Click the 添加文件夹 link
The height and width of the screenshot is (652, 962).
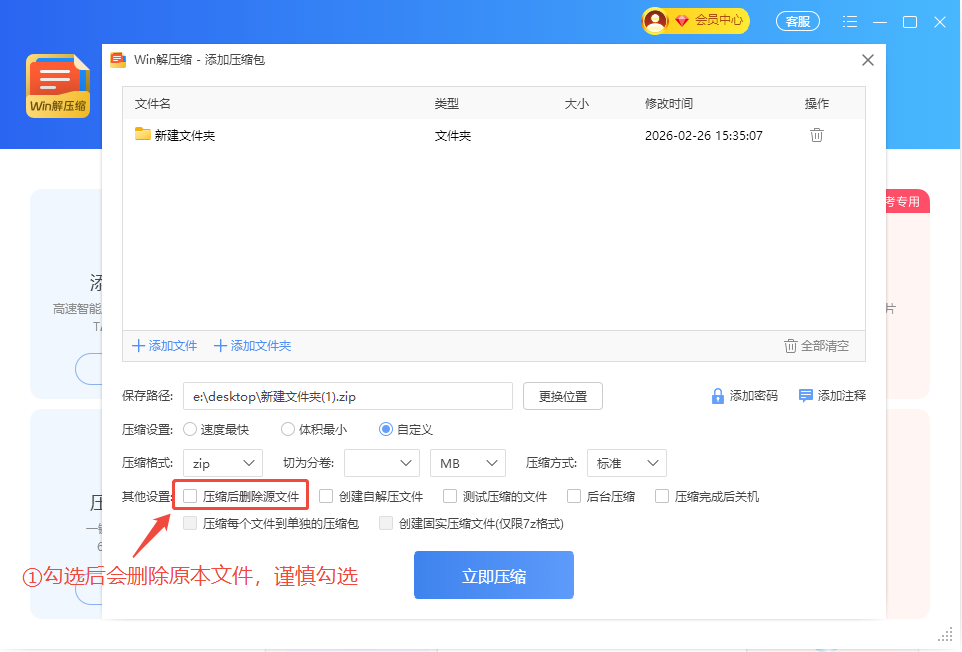(252, 346)
